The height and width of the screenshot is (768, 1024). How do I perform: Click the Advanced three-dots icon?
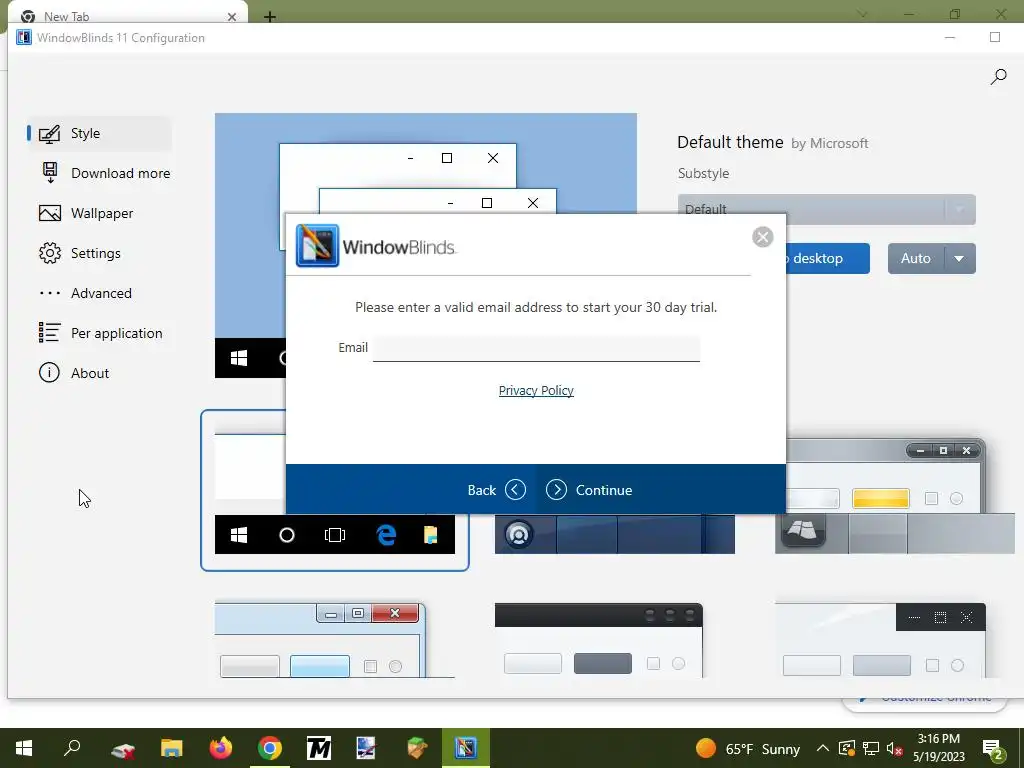[50, 293]
